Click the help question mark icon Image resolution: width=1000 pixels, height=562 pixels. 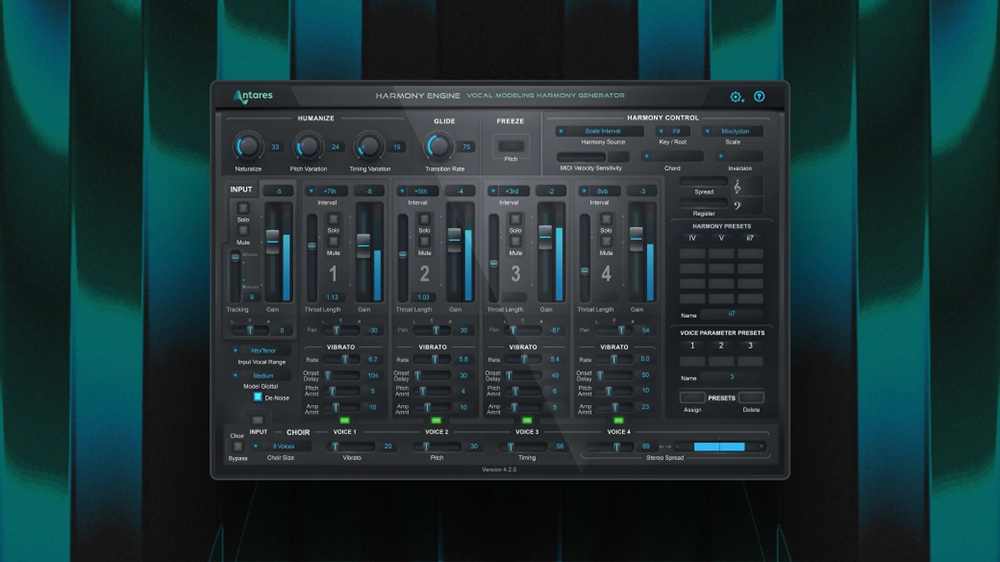coord(759,97)
